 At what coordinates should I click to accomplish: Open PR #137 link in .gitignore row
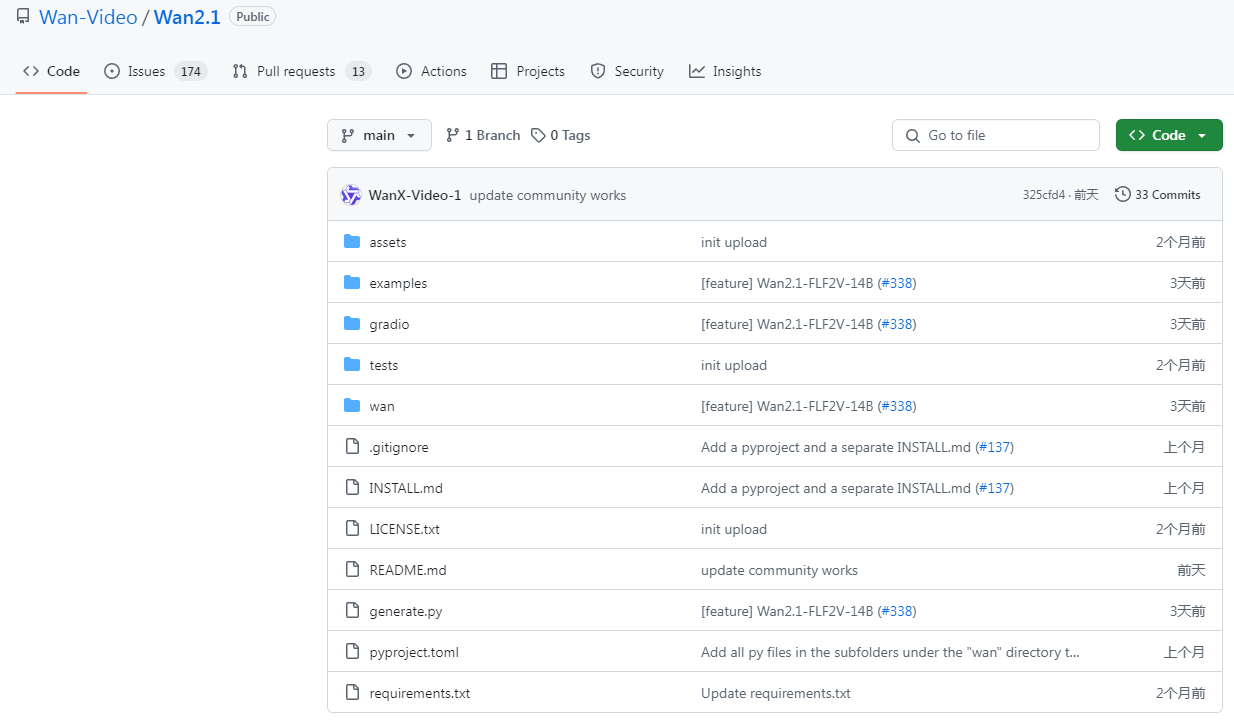click(x=994, y=447)
